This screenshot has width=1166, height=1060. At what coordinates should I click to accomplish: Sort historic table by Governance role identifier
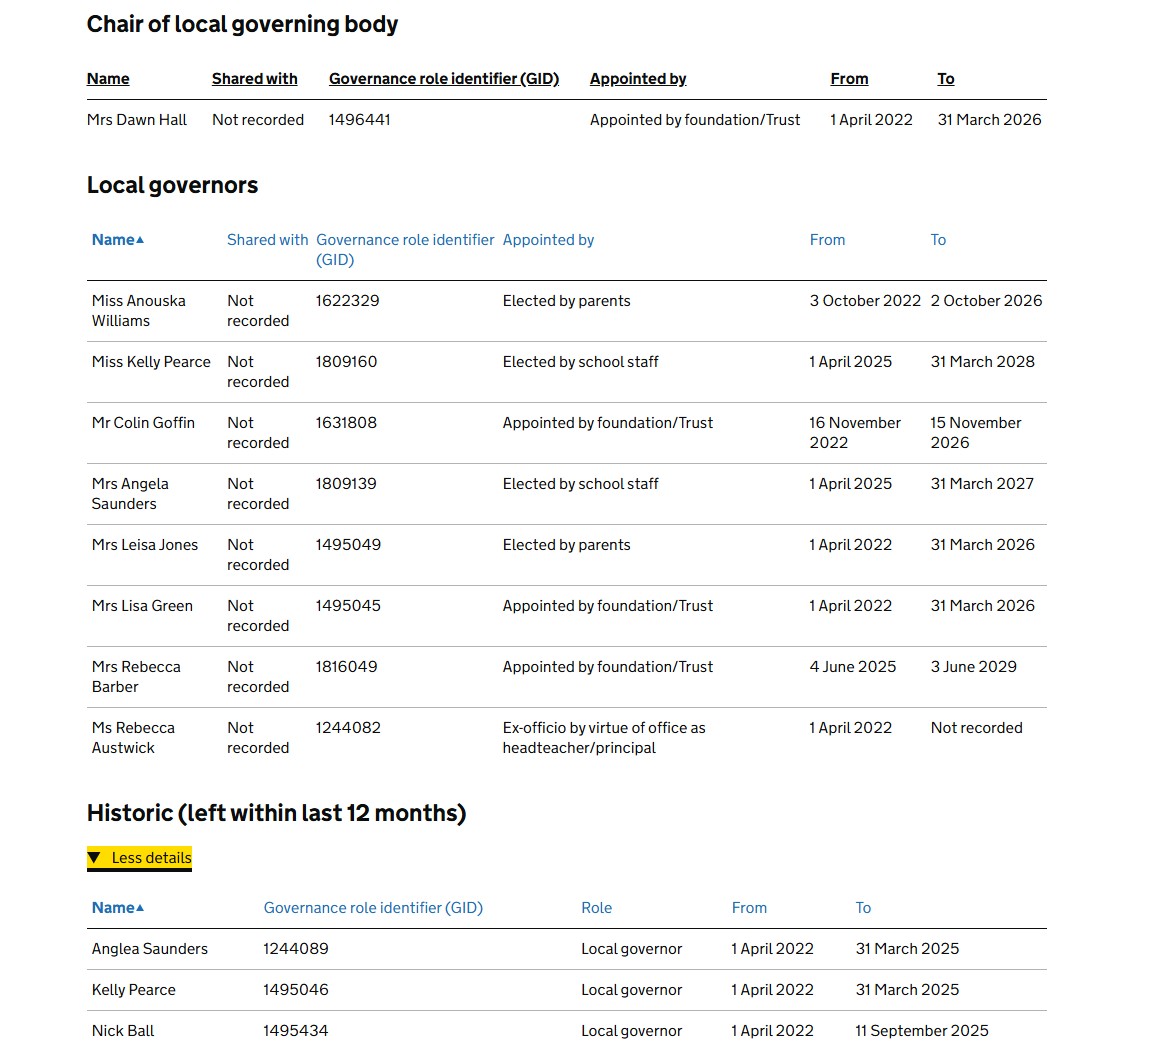coord(373,908)
